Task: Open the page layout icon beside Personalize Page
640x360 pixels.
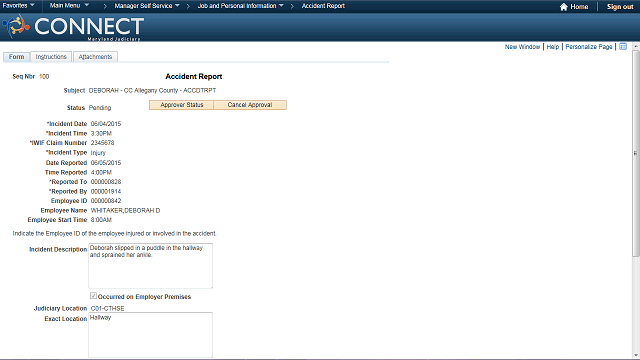Action: click(623, 47)
